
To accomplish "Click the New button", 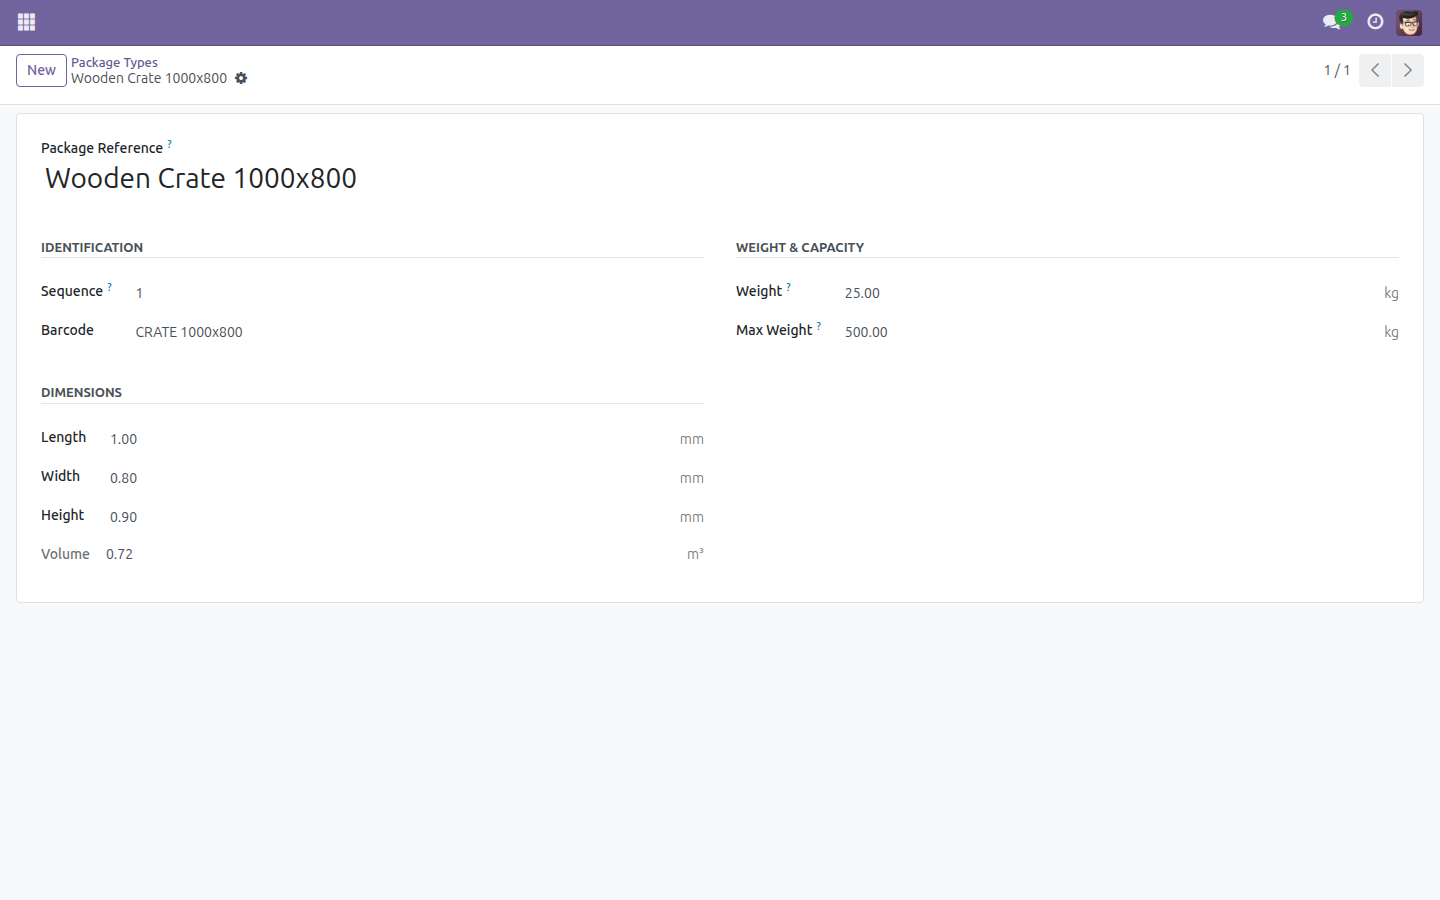I will [41, 70].
